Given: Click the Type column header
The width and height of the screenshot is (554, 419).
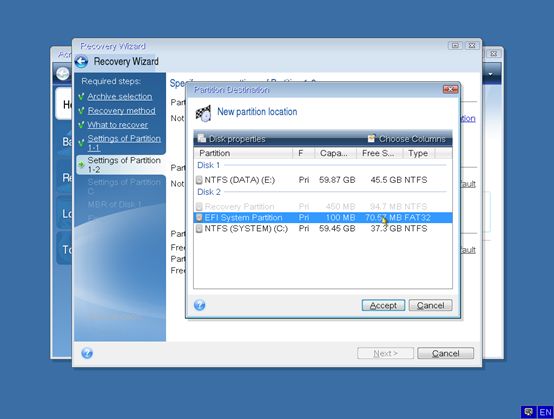Looking at the screenshot, I should tap(419, 153).
